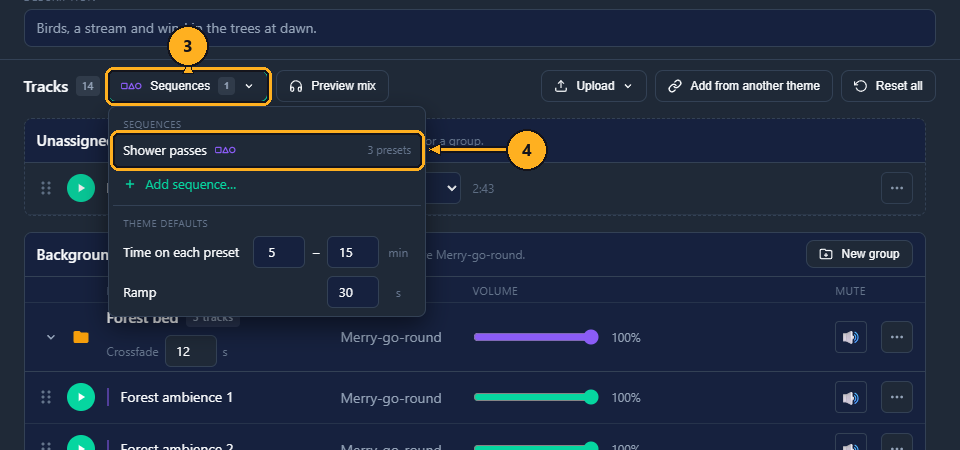Click the link icon on Add from another theme
The image size is (960, 450).
pyautogui.click(x=675, y=86)
